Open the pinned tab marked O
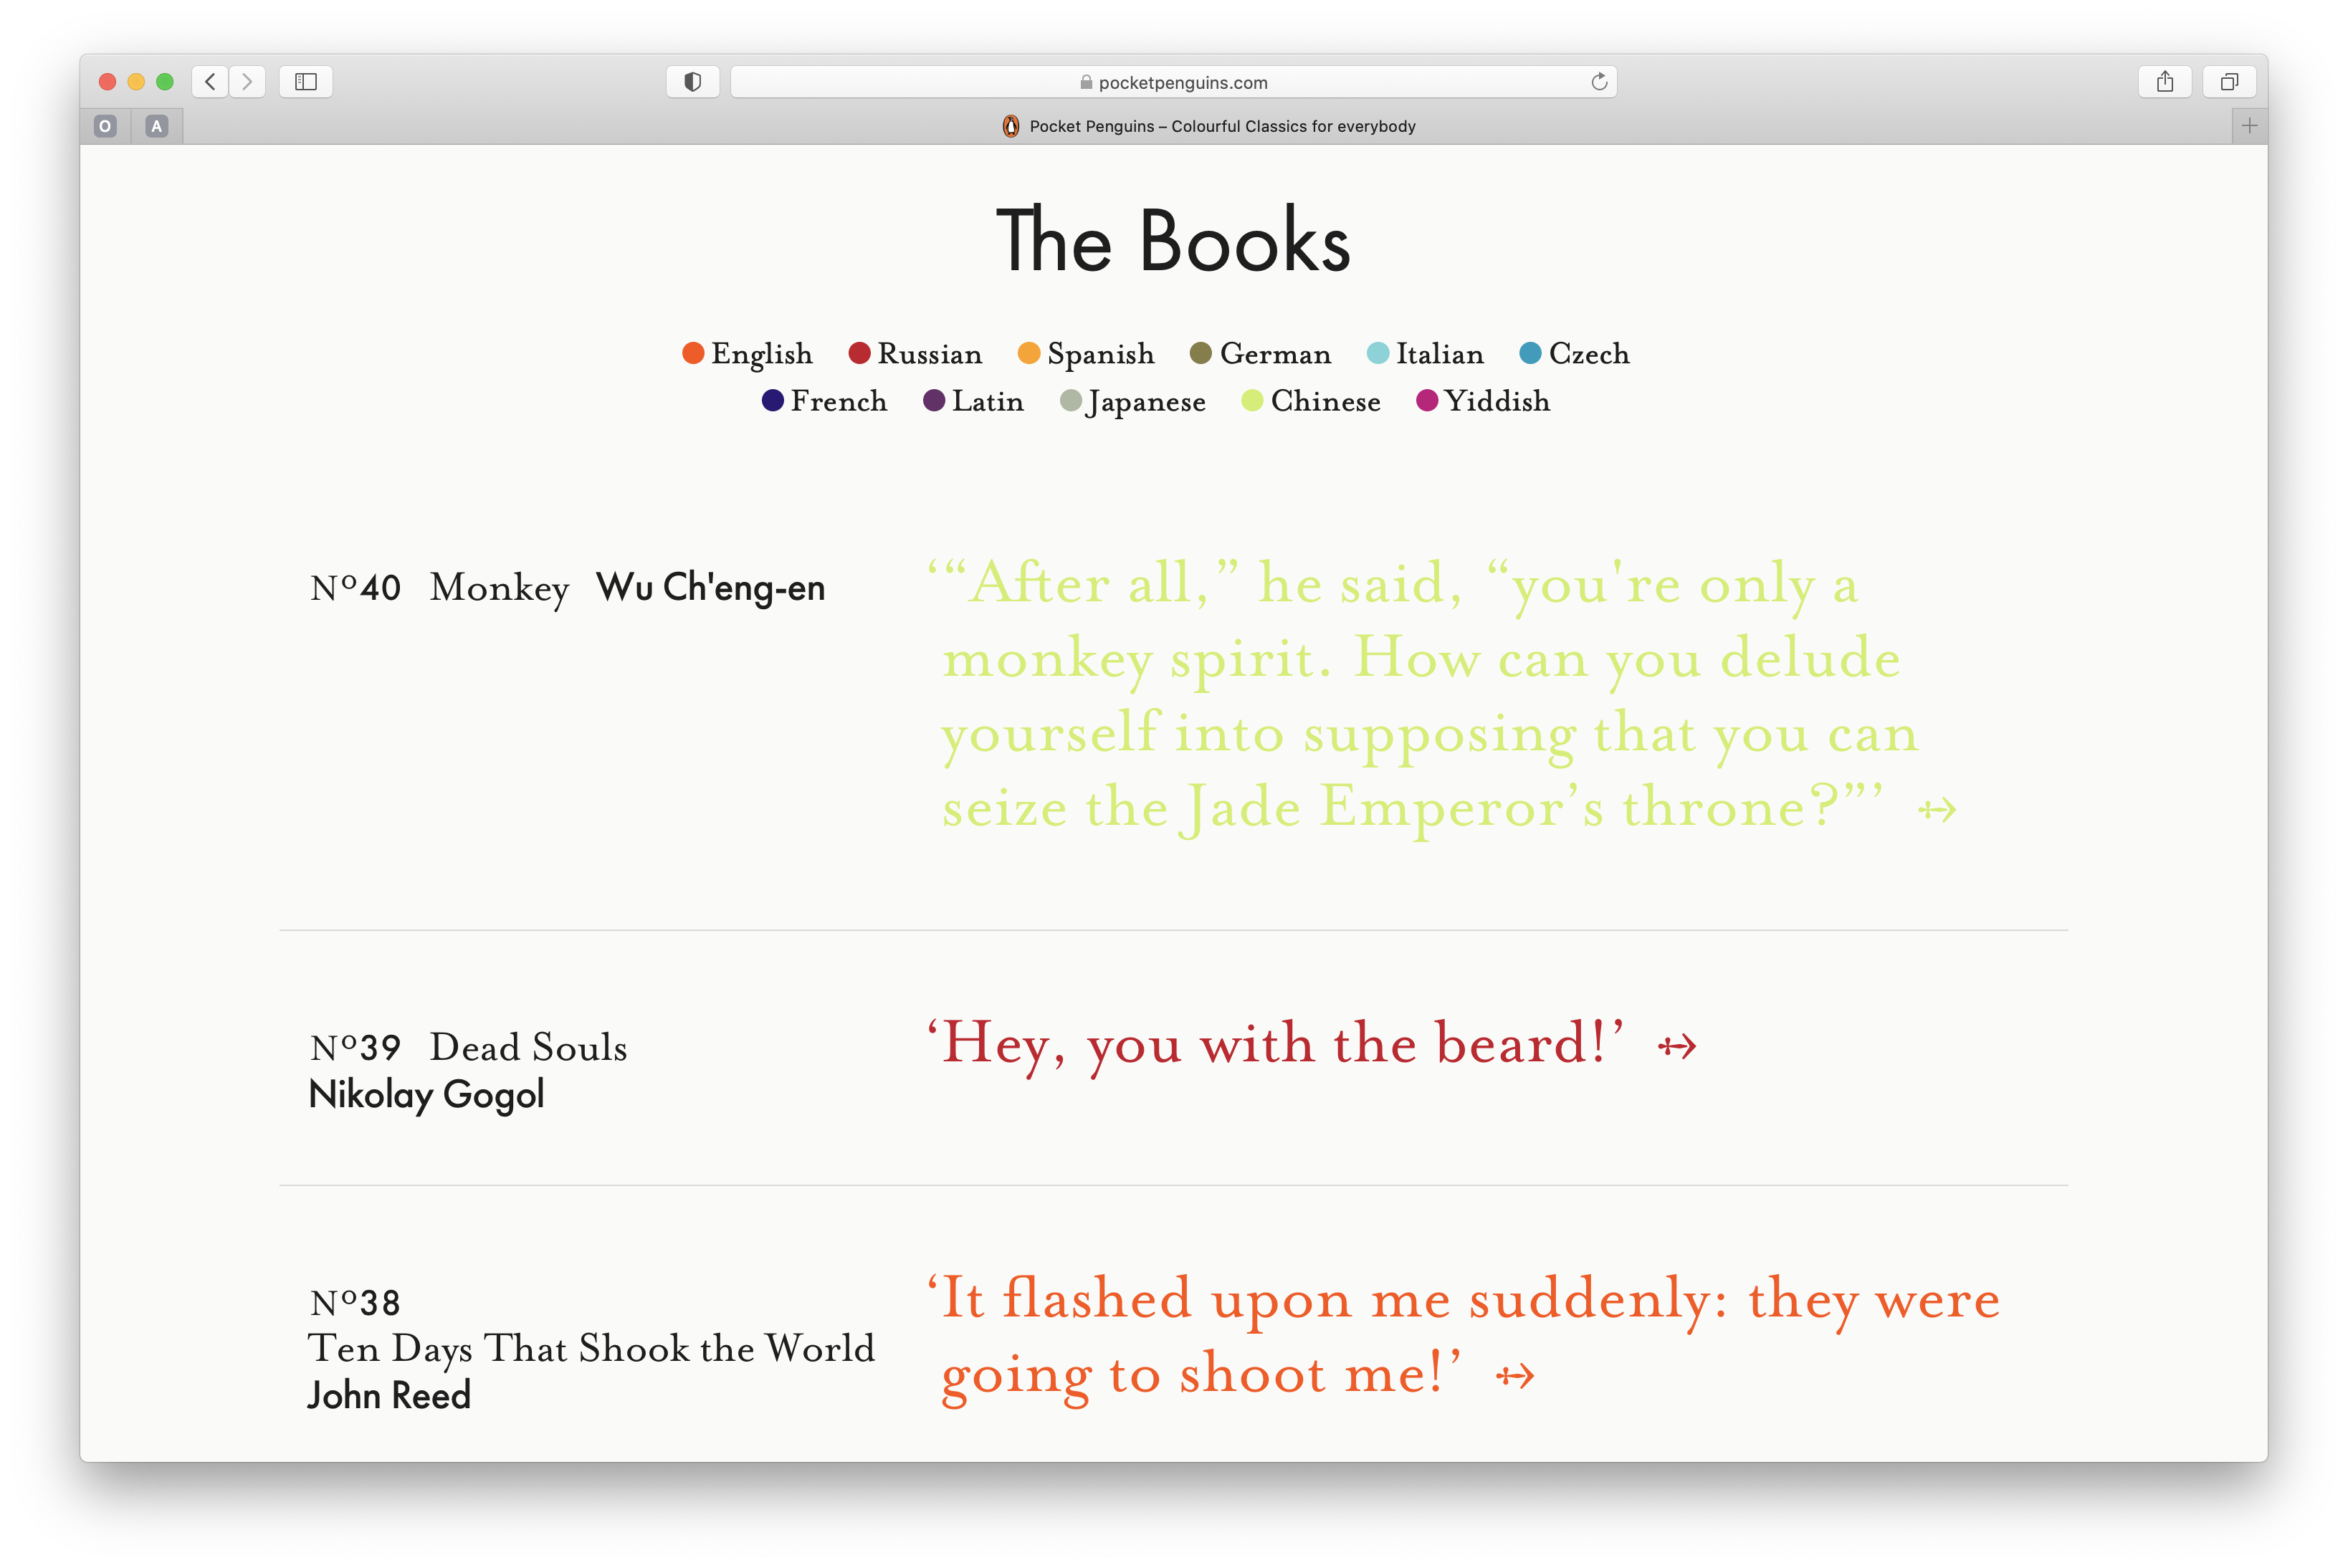 coord(105,126)
